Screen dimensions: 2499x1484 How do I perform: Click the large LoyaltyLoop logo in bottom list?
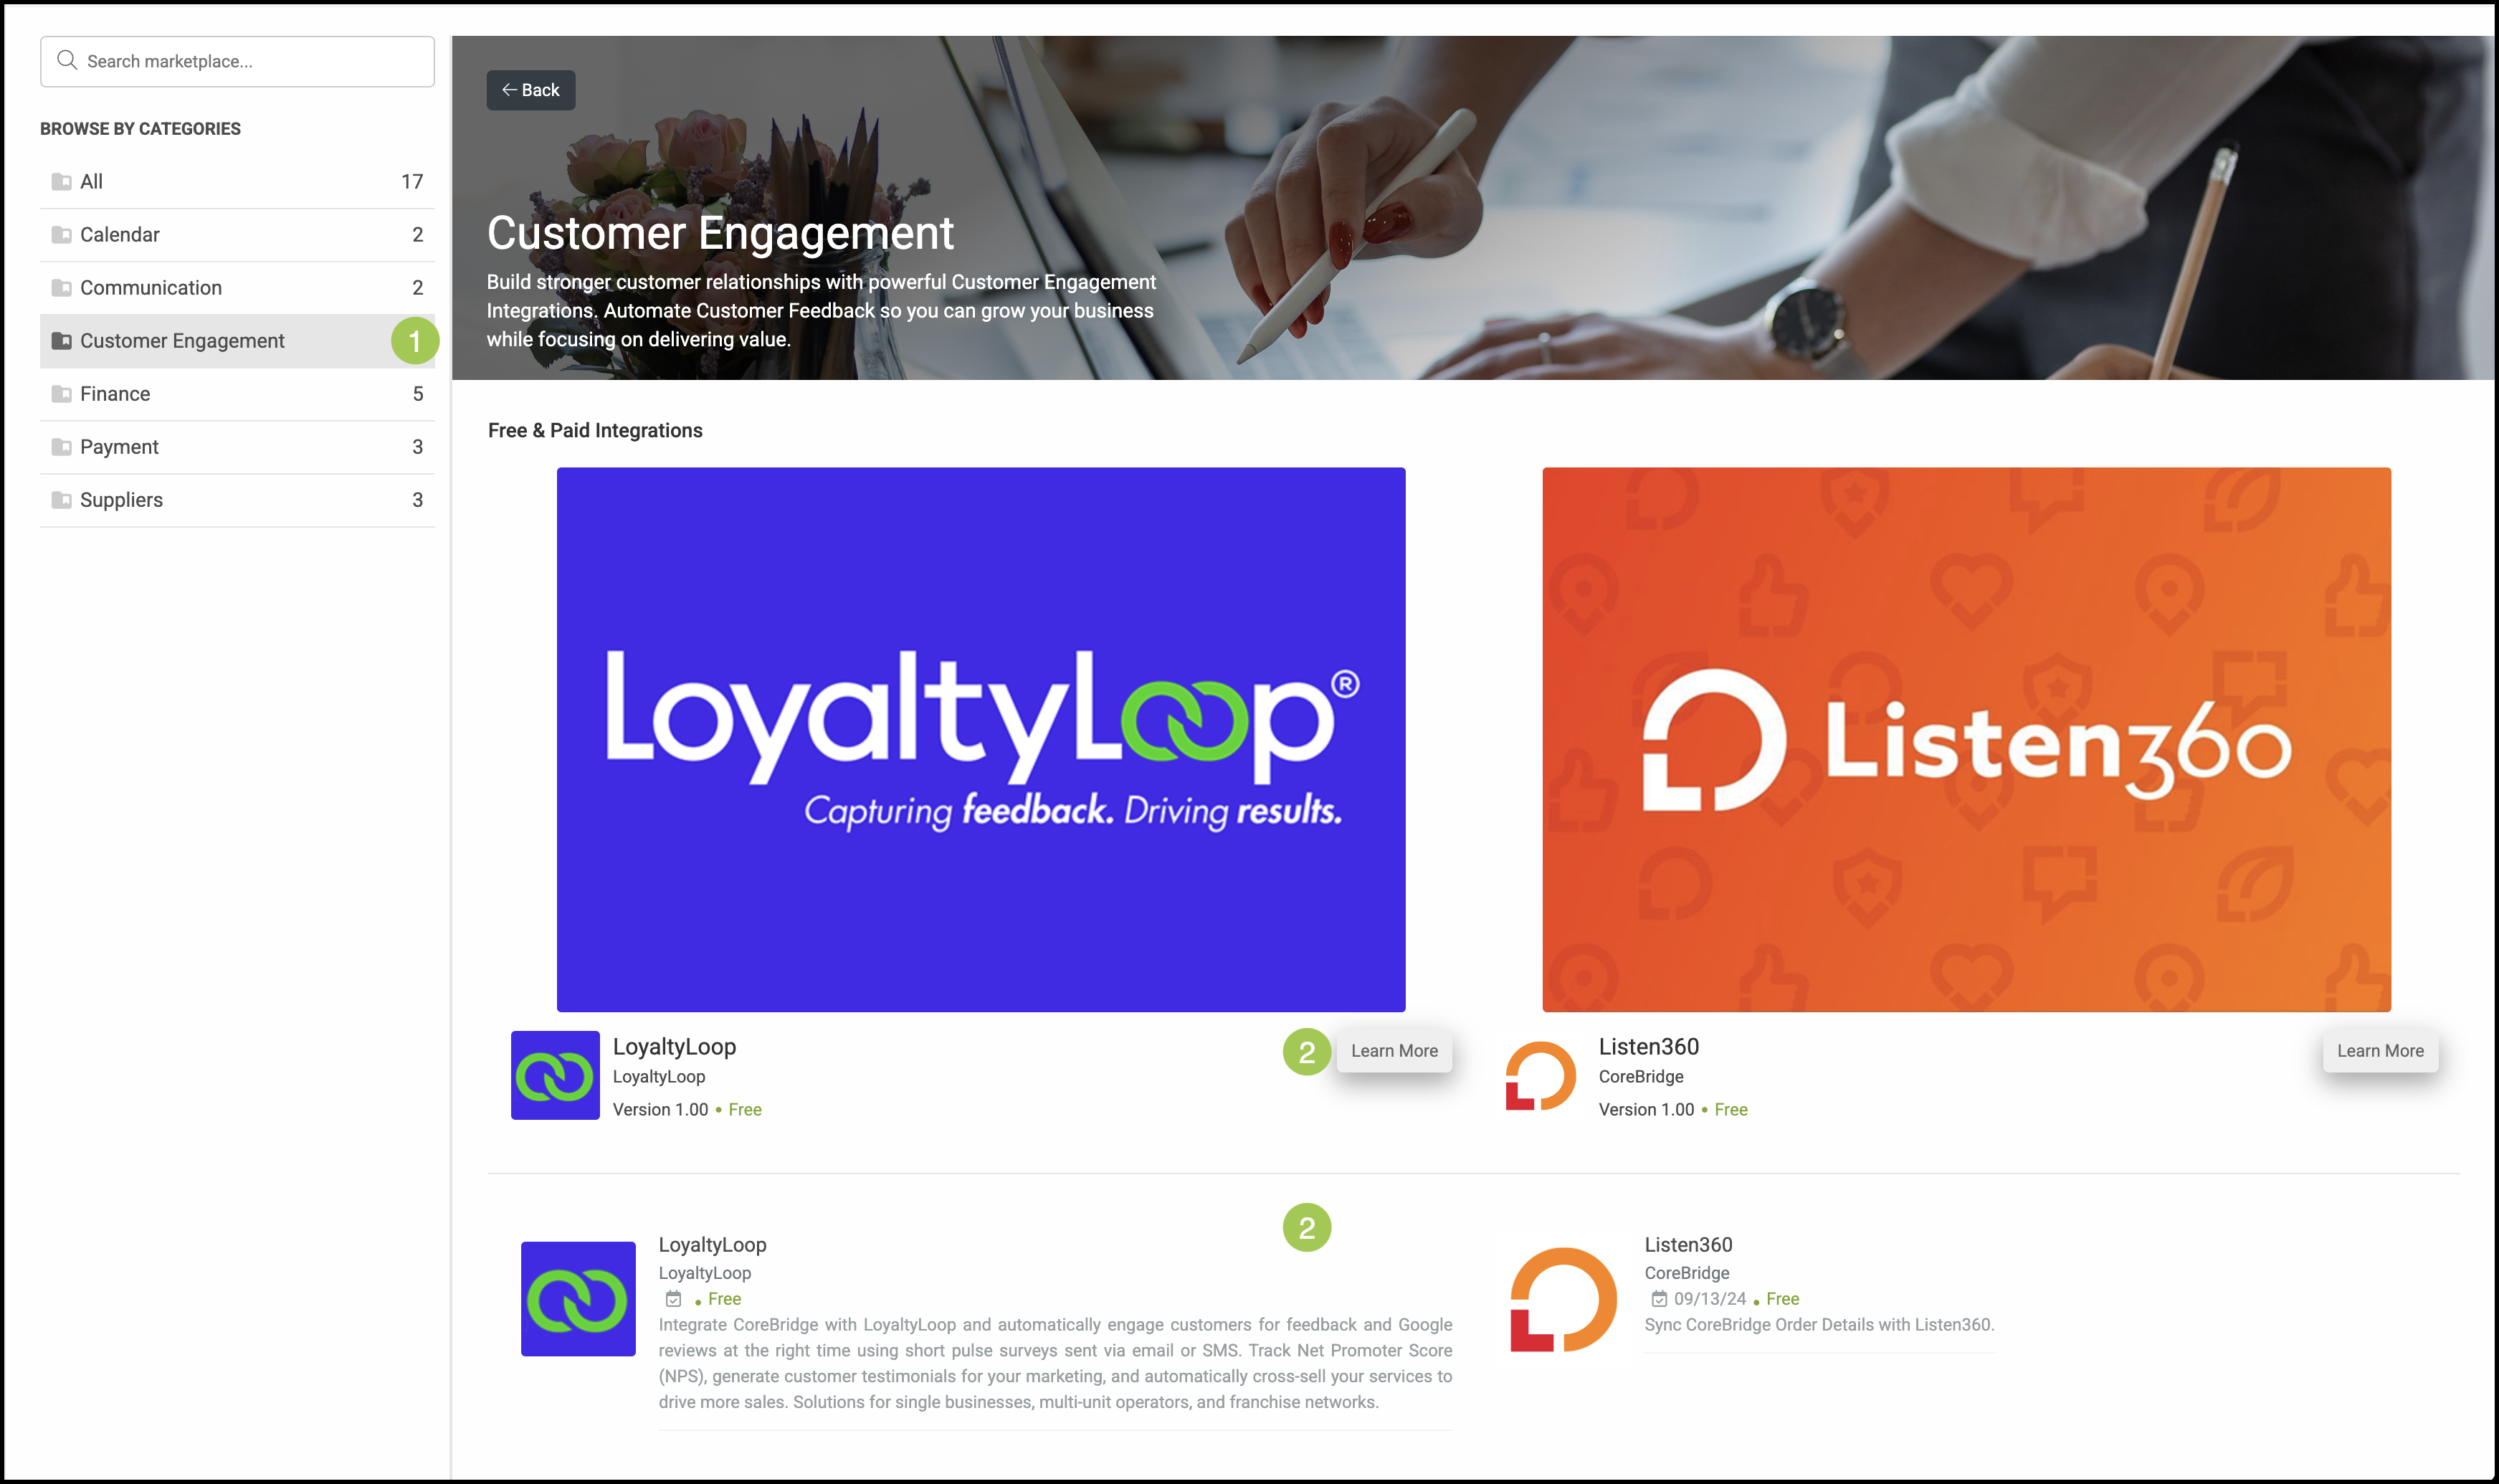coord(578,1299)
